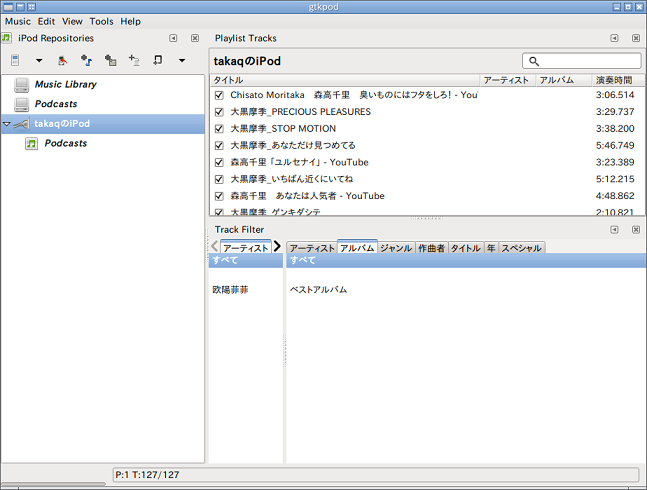Click the Add Playlist file icon

point(134,61)
